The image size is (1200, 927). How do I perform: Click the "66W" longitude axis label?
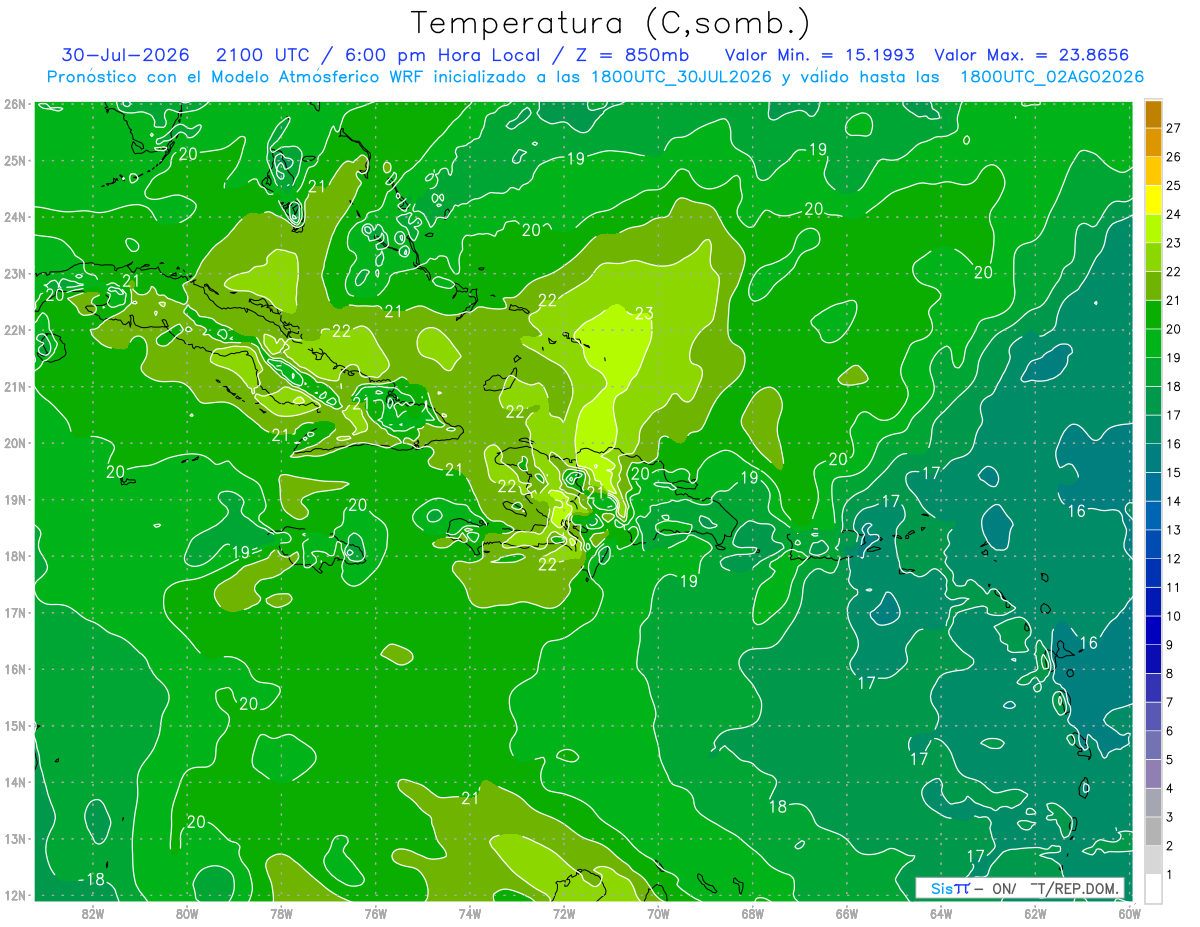coord(847,912)
